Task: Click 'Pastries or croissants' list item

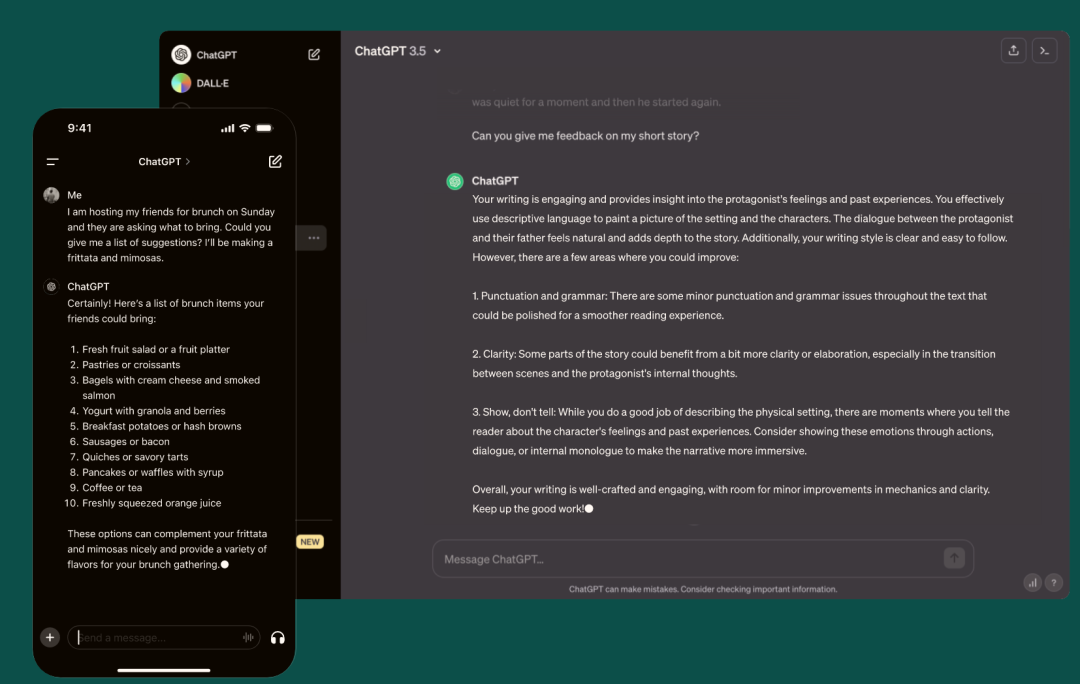Action: coord(131,365)
